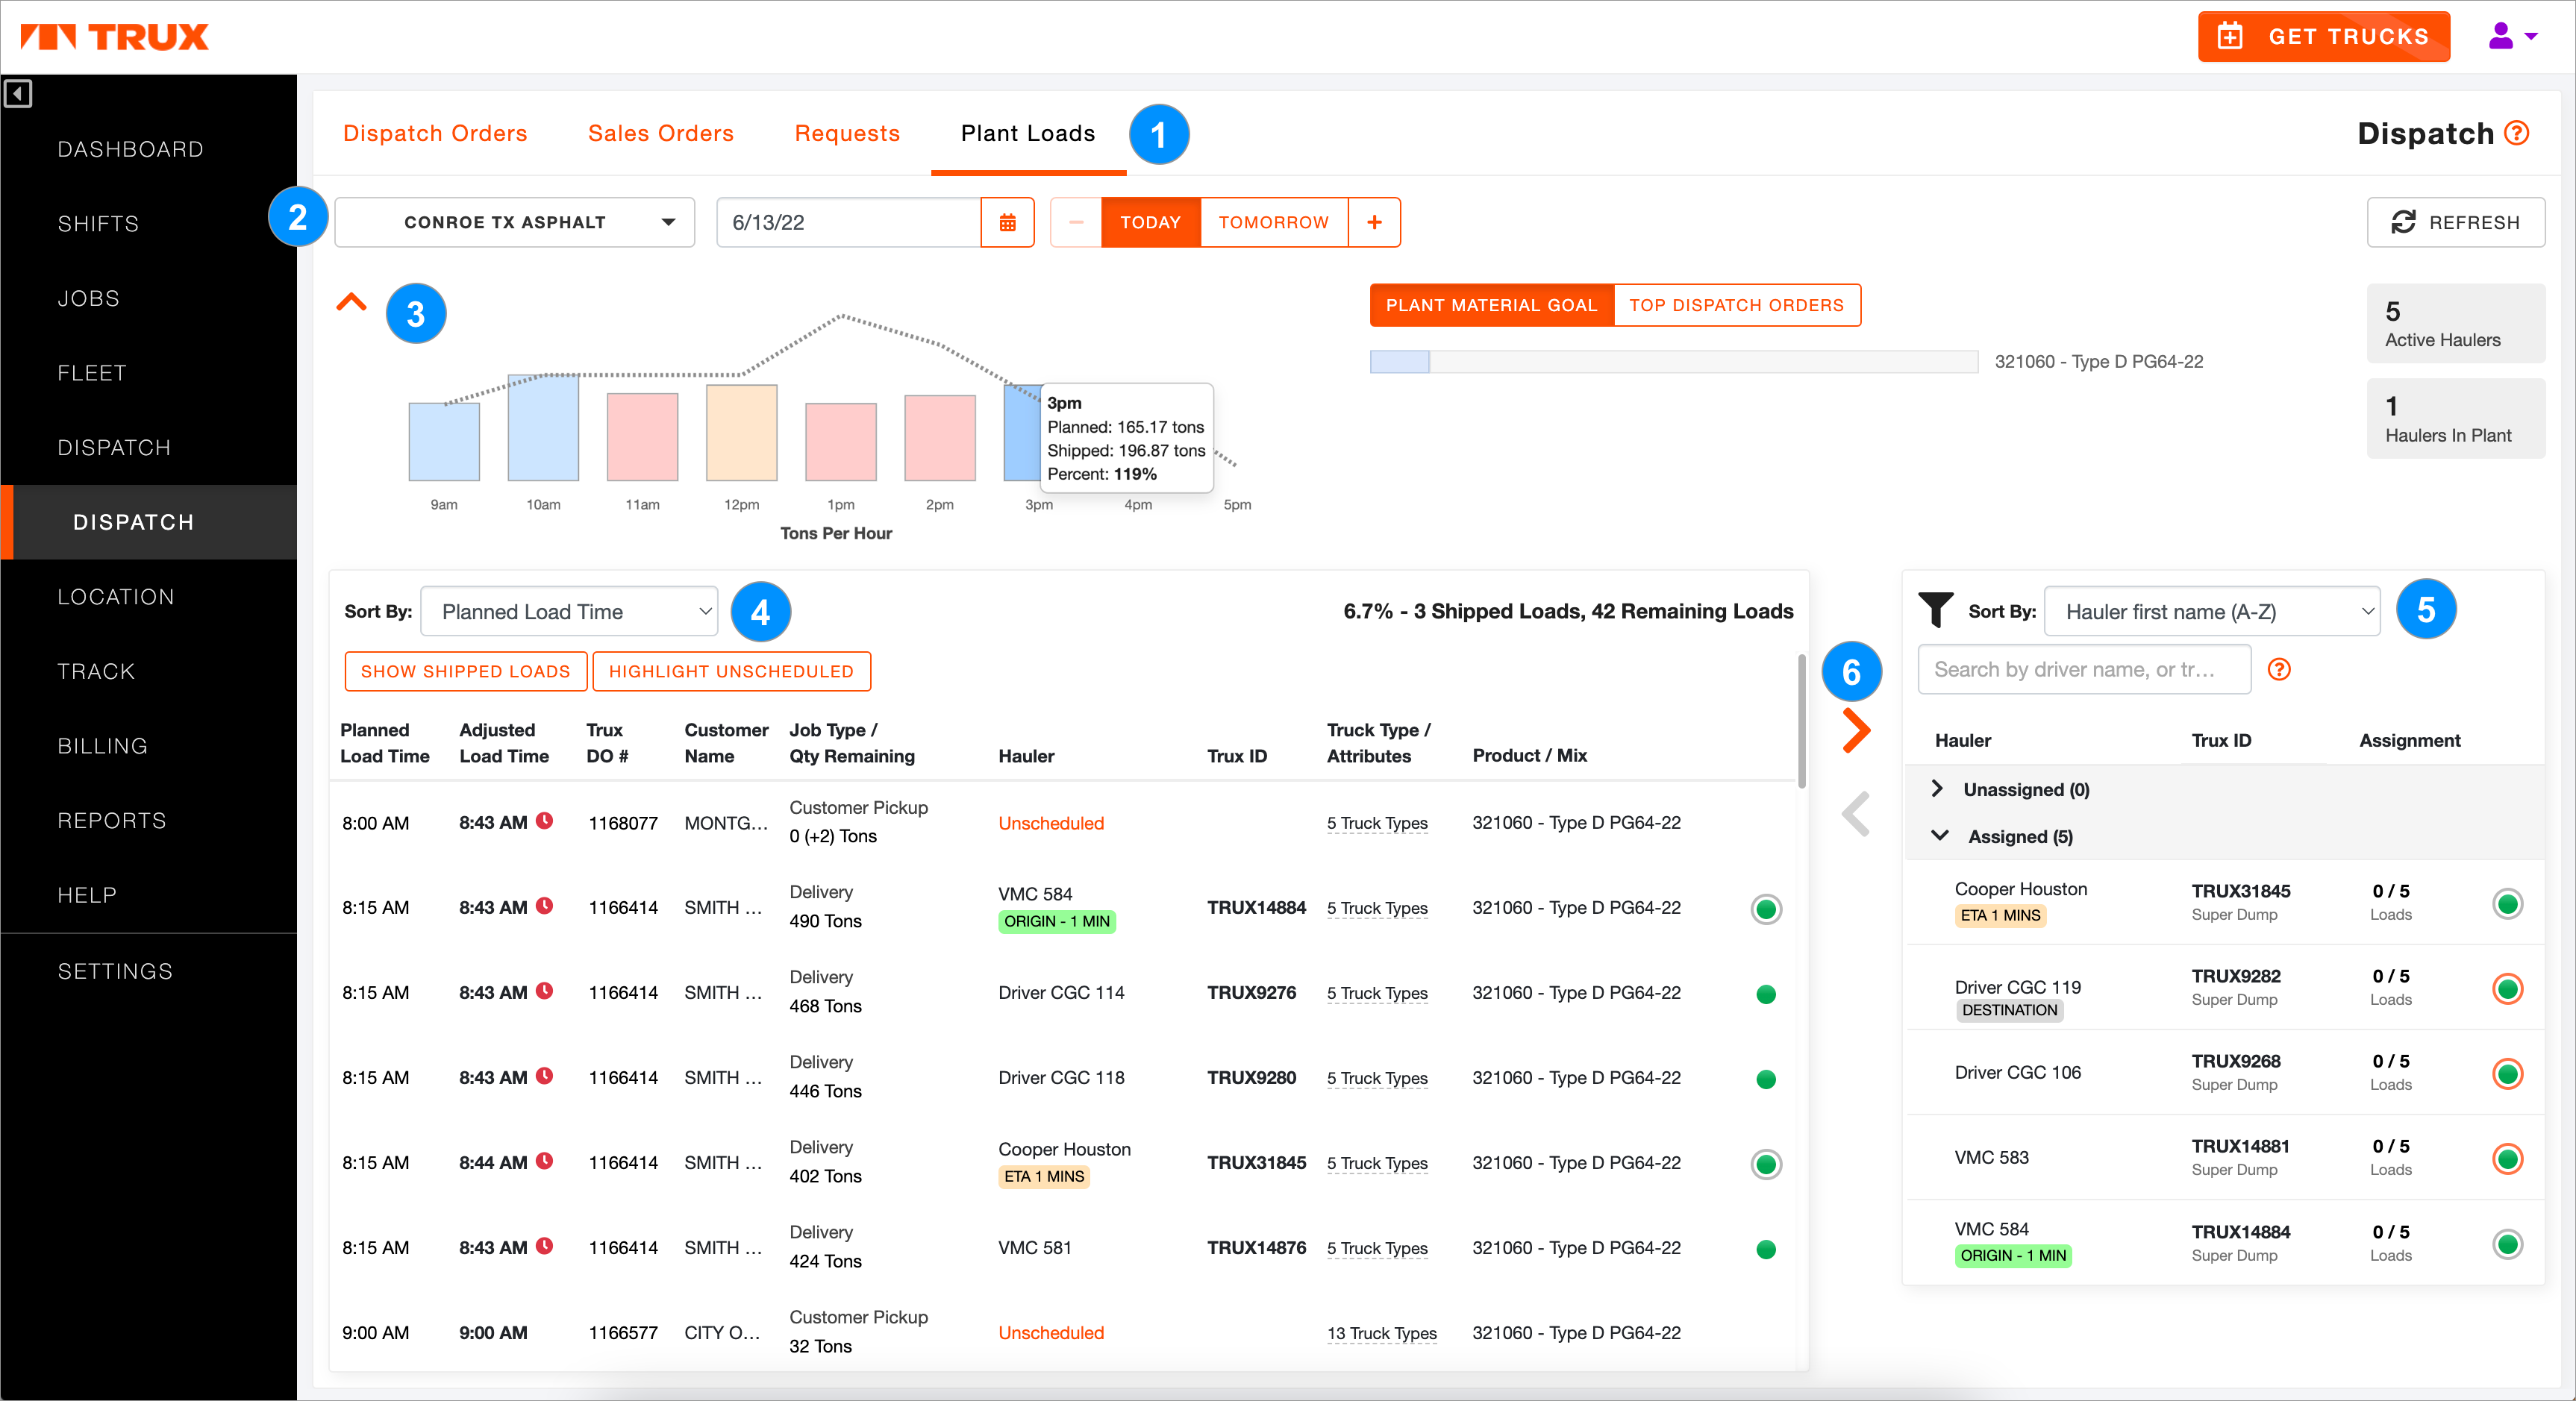Open the Dispatch Orders tab
2576x1401 pixels.
(435, 133)
